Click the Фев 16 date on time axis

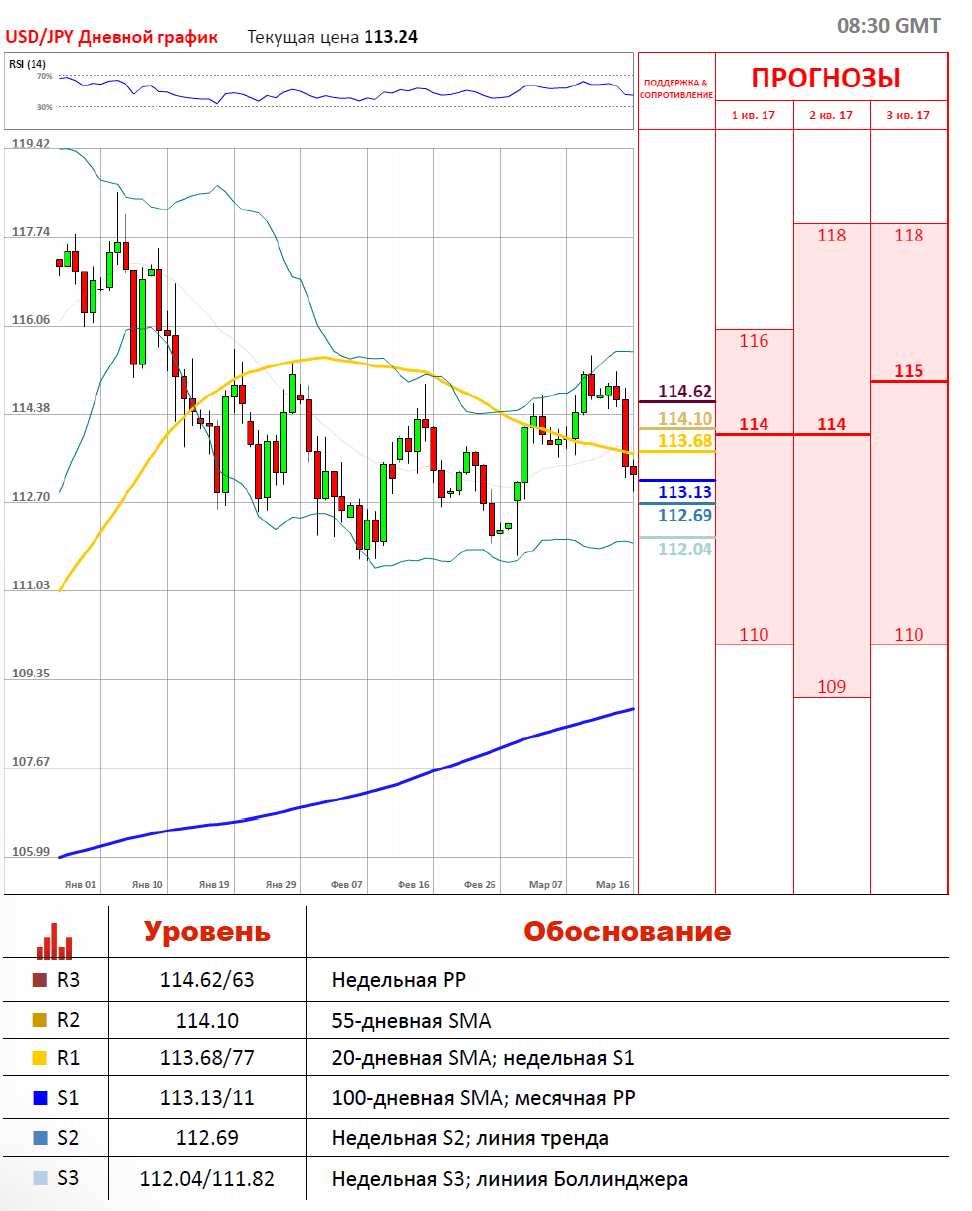point(413,885)
